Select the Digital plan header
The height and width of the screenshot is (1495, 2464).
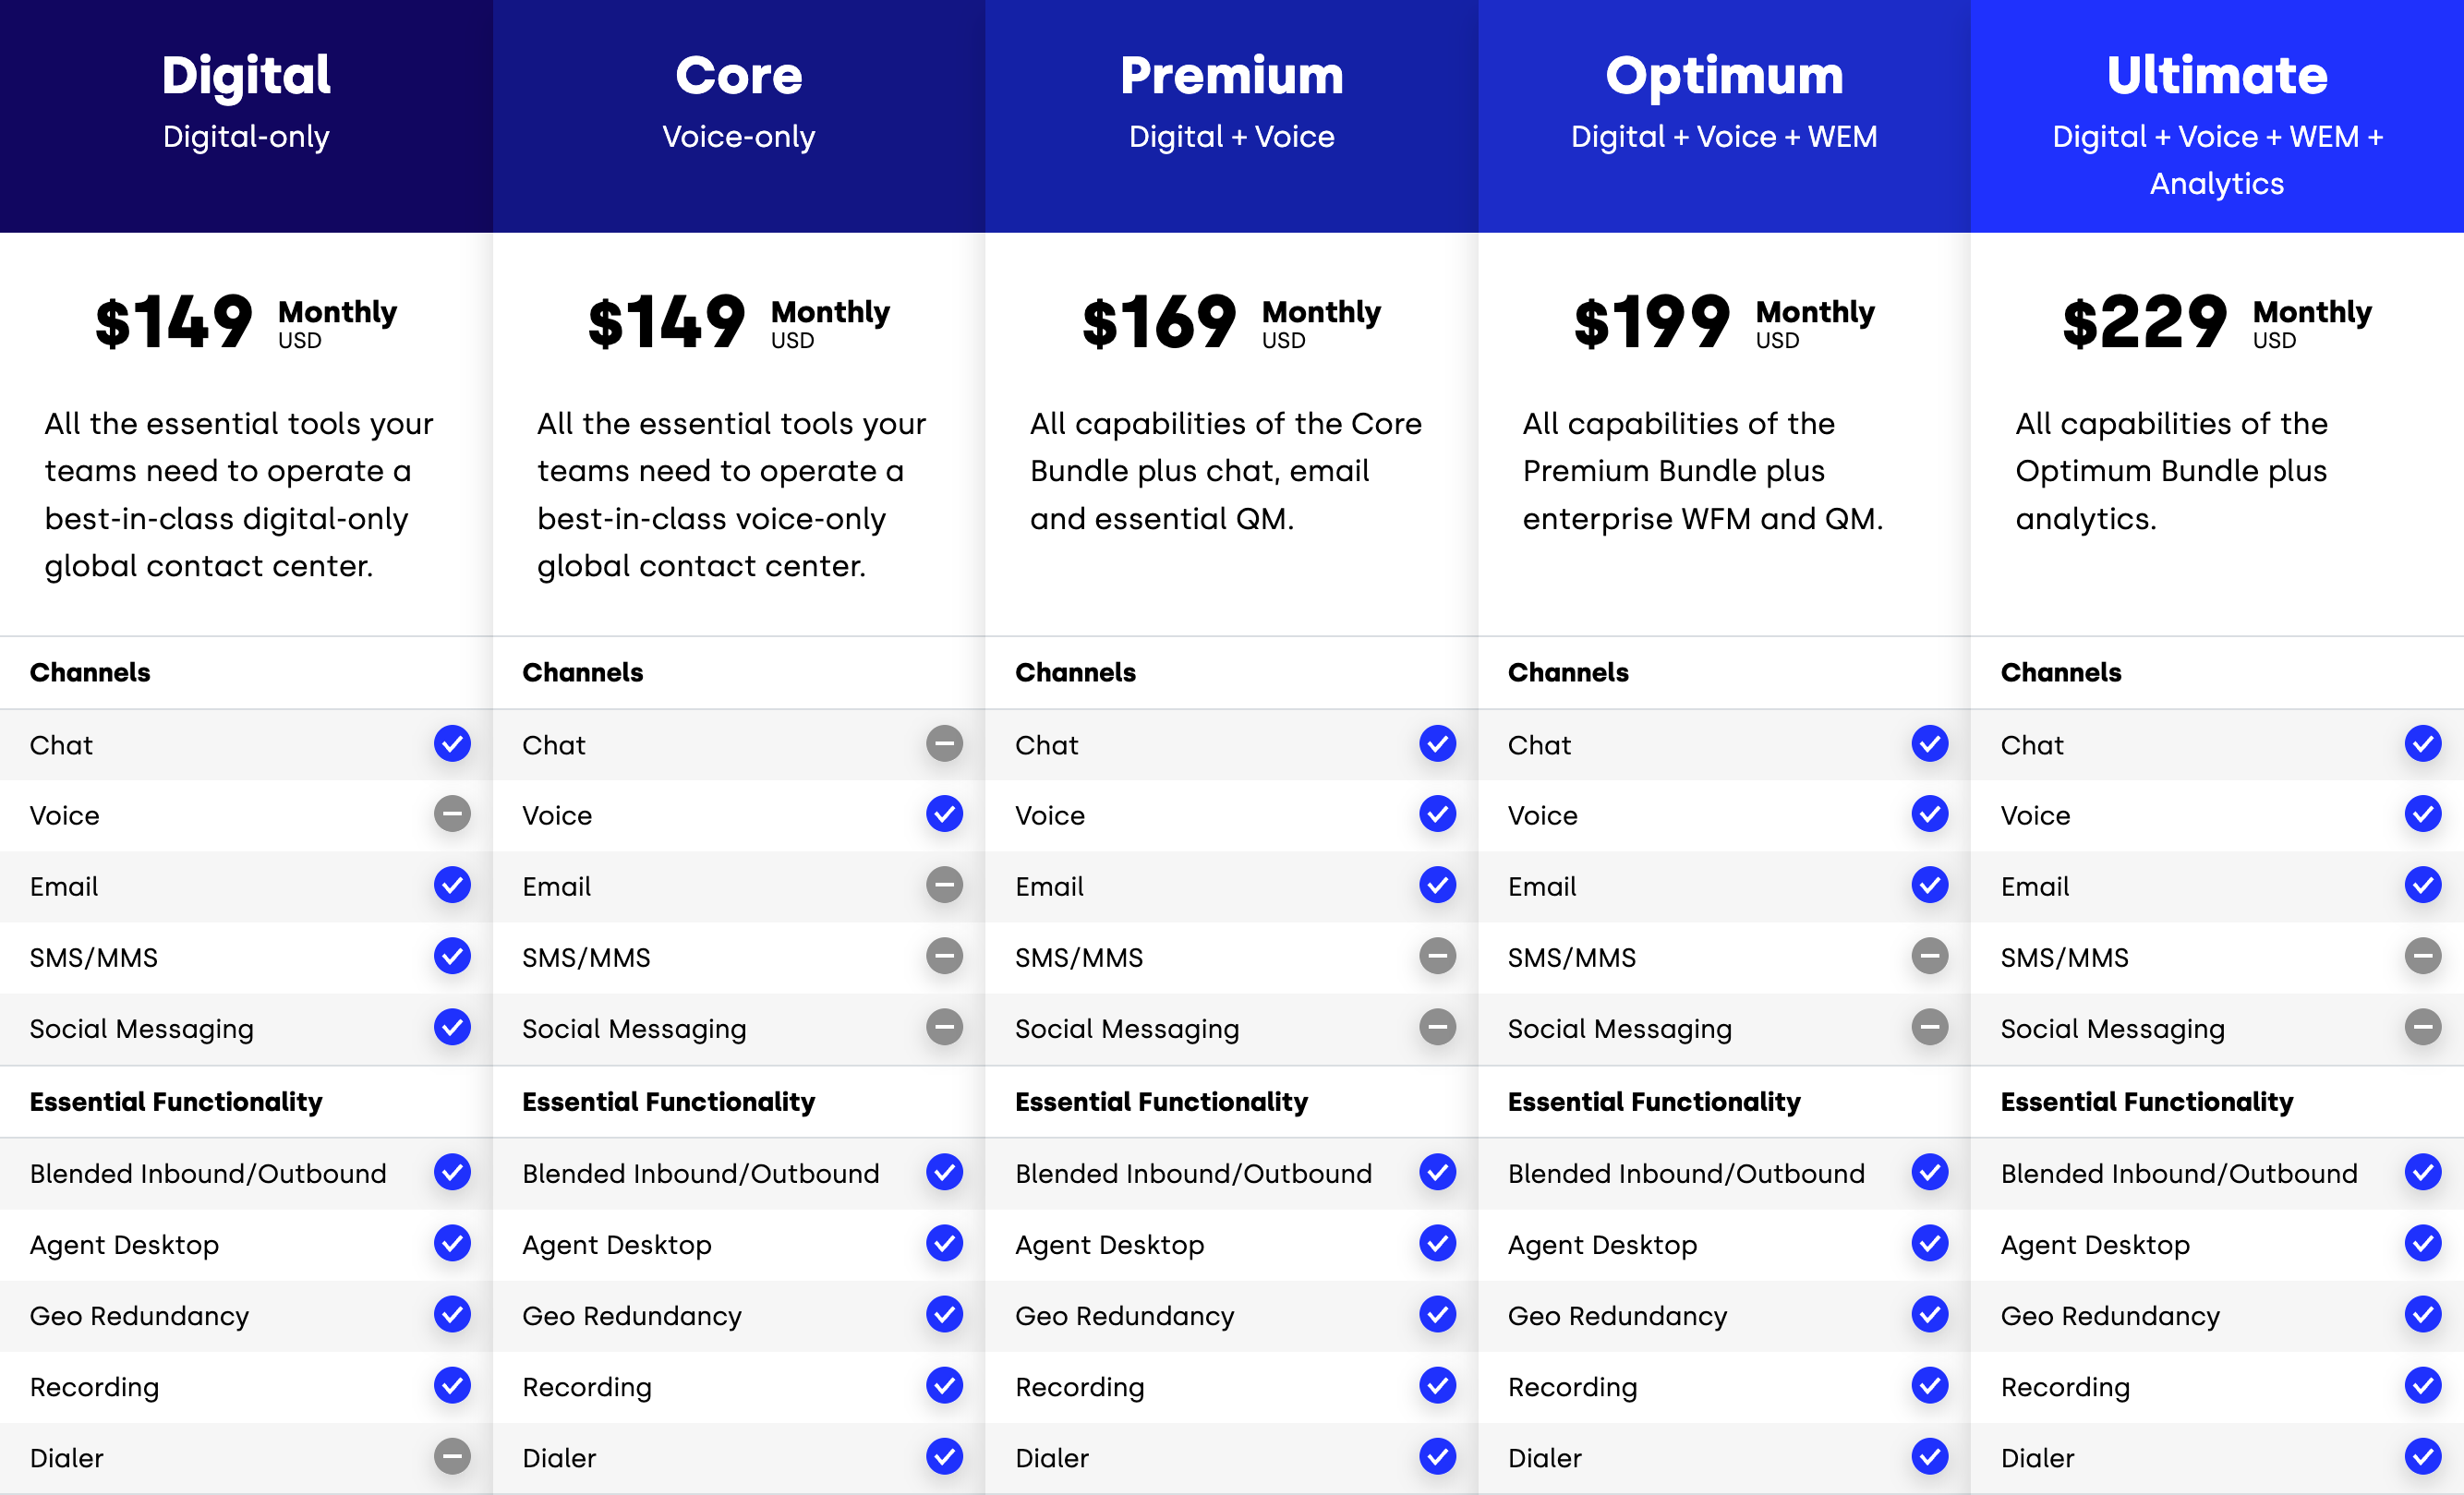(246, 116)
